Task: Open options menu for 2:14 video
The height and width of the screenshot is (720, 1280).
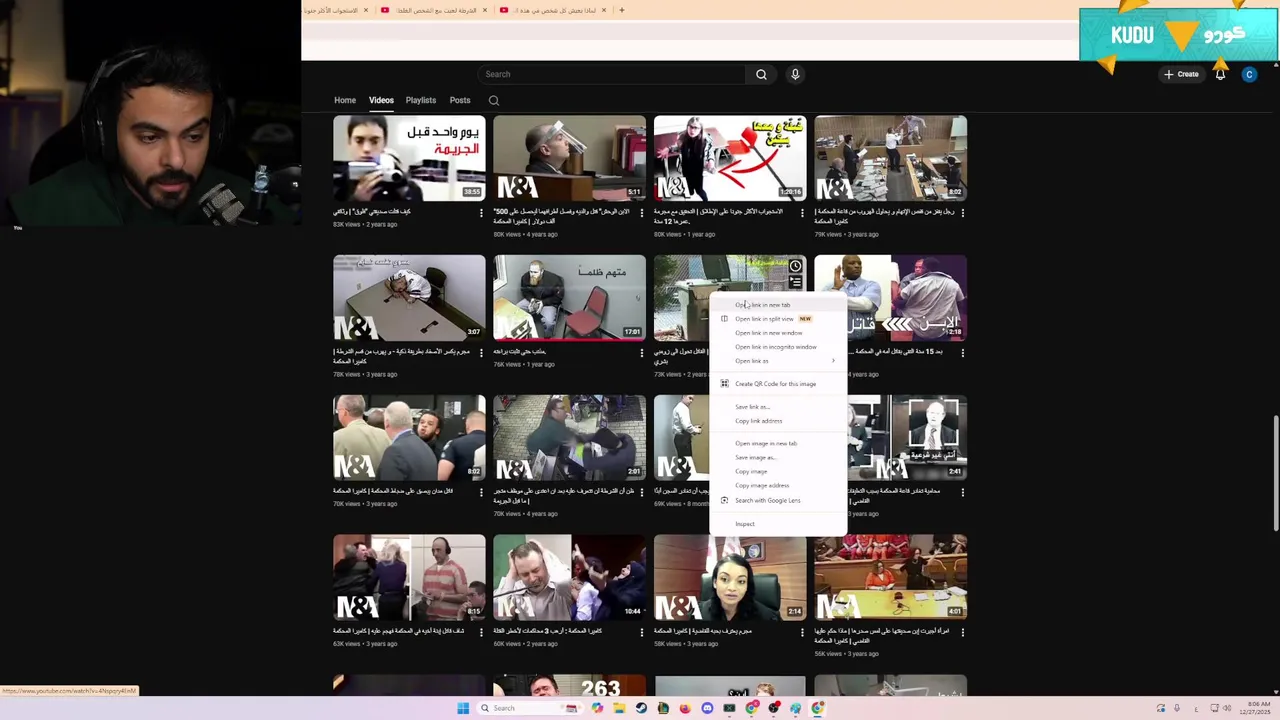Action: point(802,632)
